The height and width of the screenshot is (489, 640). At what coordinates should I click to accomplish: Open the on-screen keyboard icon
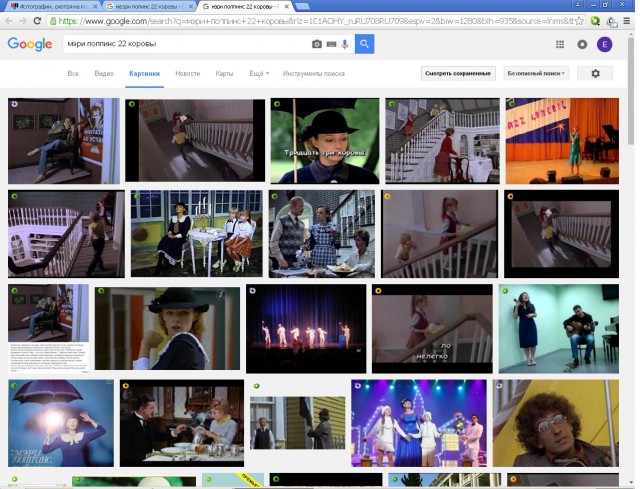click(x=331, y=44)
